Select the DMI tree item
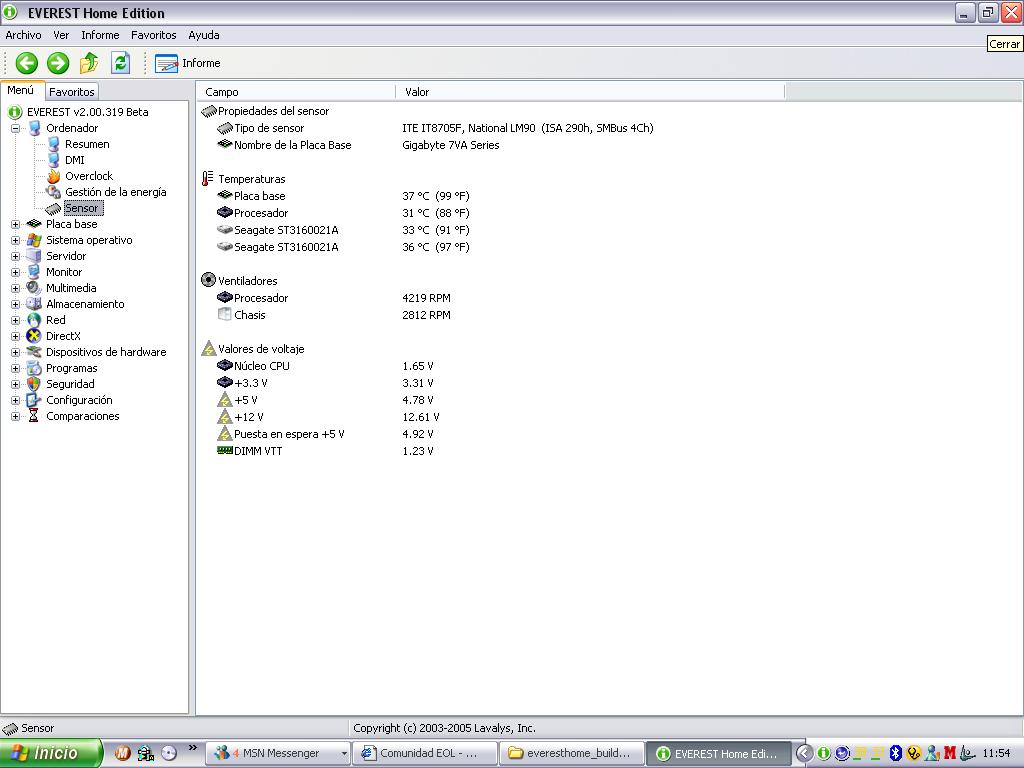This screenshot has height=768, width=1024. 74,160
